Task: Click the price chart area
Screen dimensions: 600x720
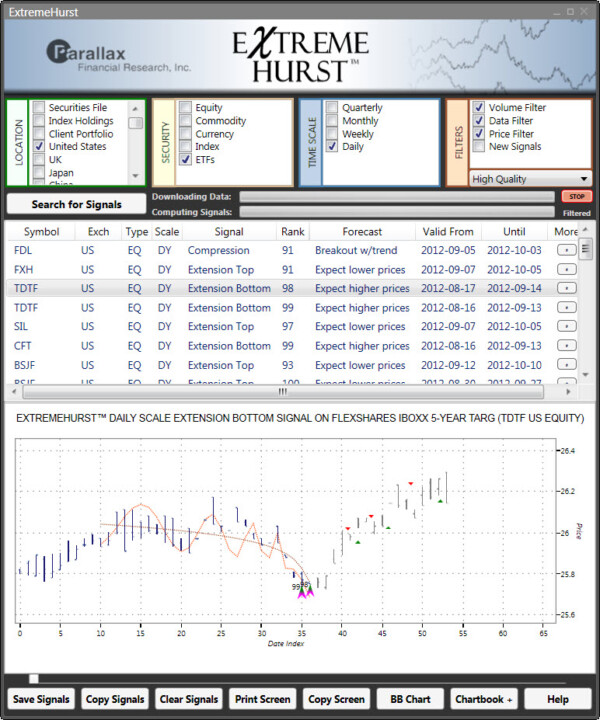Action: (x=286, y=530)
